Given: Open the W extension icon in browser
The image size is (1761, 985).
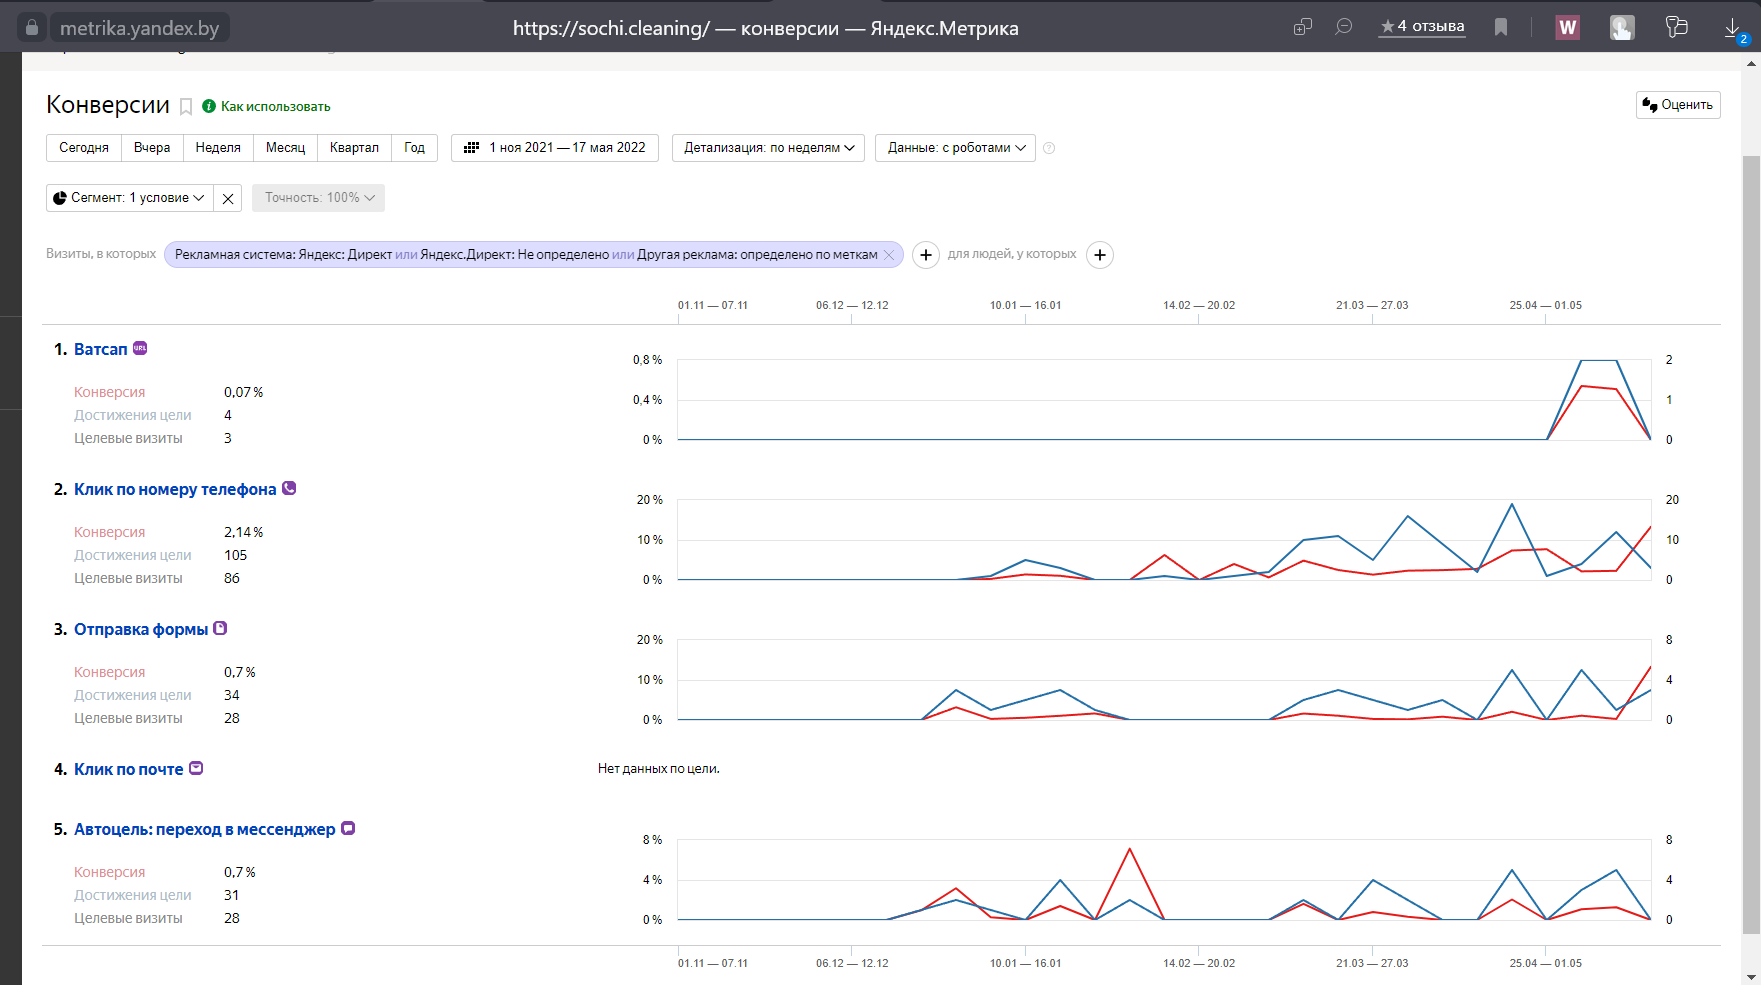Looking at the screenshot, I should pyautogui.click(x=1567, y=28).
